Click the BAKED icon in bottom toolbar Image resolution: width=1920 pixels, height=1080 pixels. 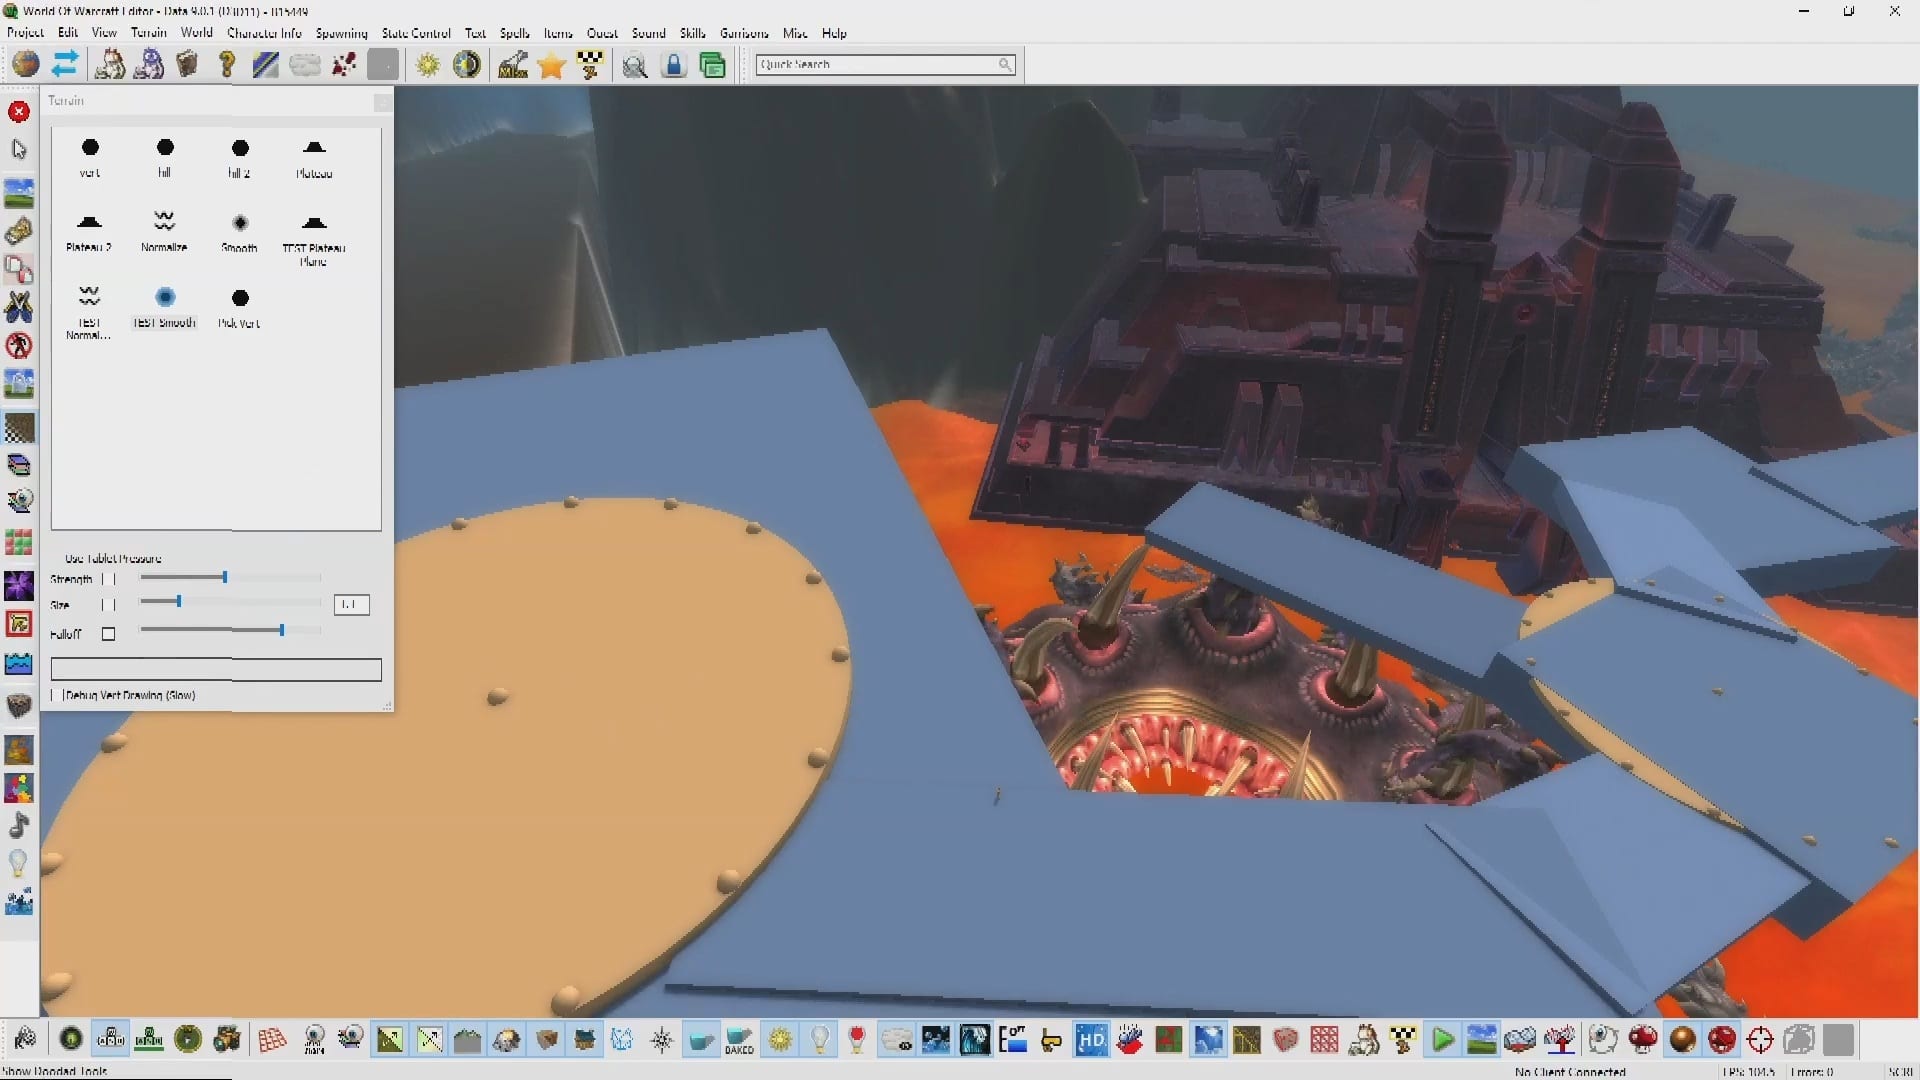tap(740, 1040)
